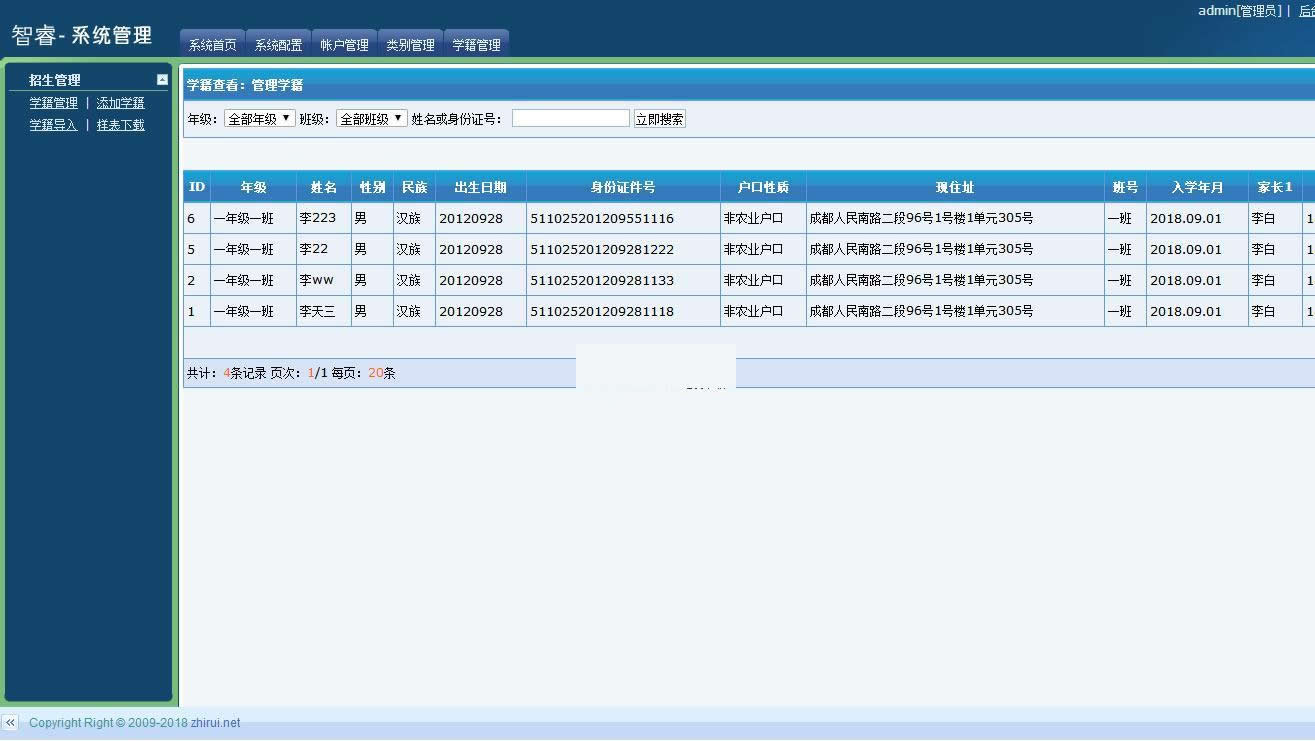
Task: Click the name or ID search input box
Action: (x=570, y=117)
